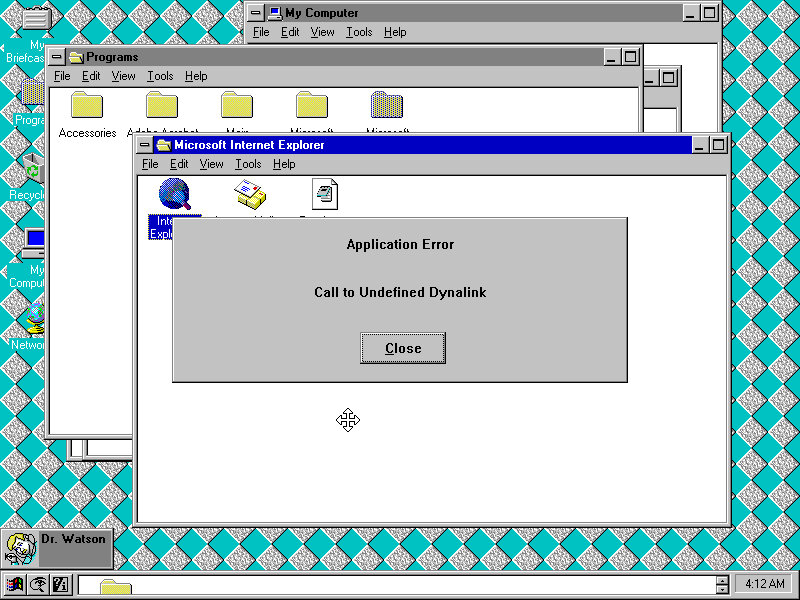800x600 pixels.
Task: Open the My Briefcase desktop icon
Action: [x=36, y=20]
